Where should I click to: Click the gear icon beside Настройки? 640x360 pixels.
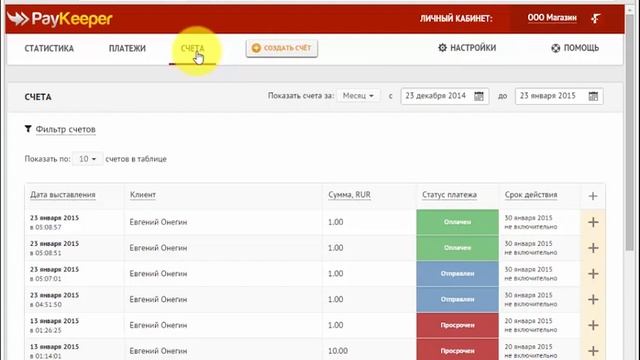[442, 48]
